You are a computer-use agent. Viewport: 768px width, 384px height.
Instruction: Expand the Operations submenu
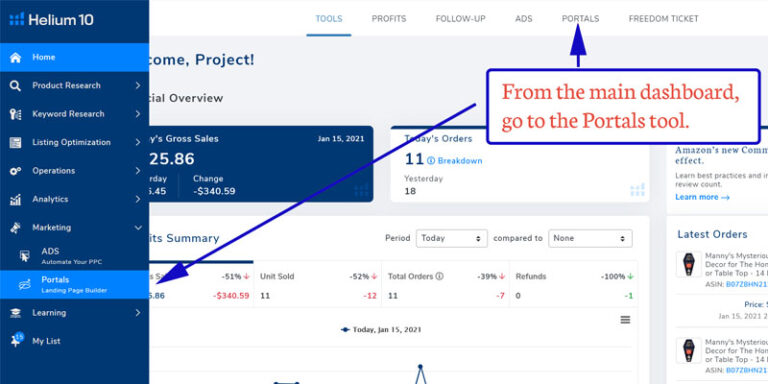coord(138,171)
